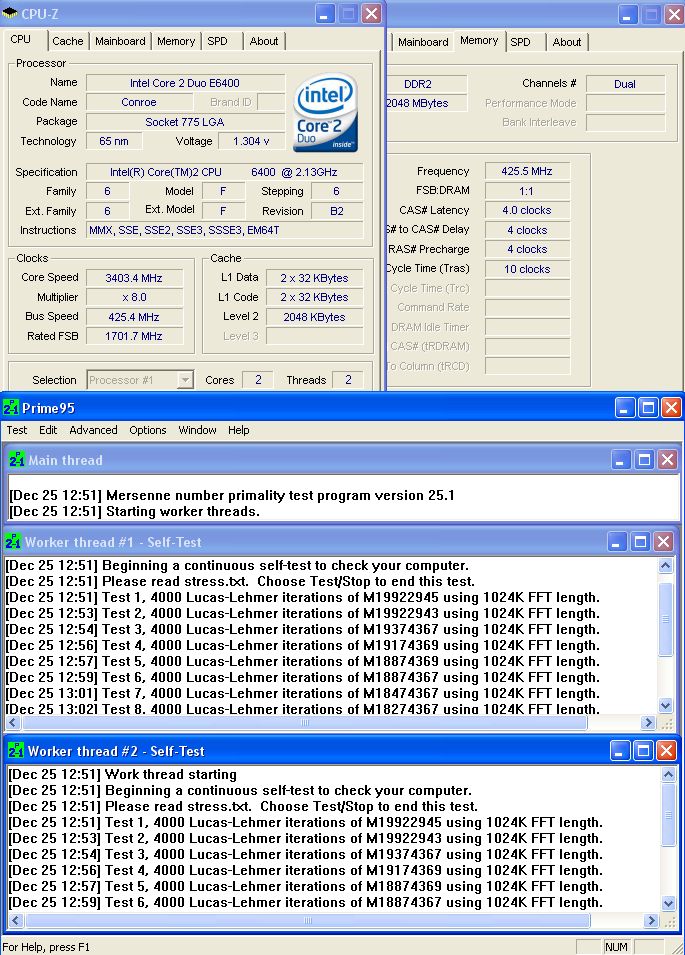Click the Core Speed value field
This screenshot has width=685, height=955.
click(x=134, y=278)
